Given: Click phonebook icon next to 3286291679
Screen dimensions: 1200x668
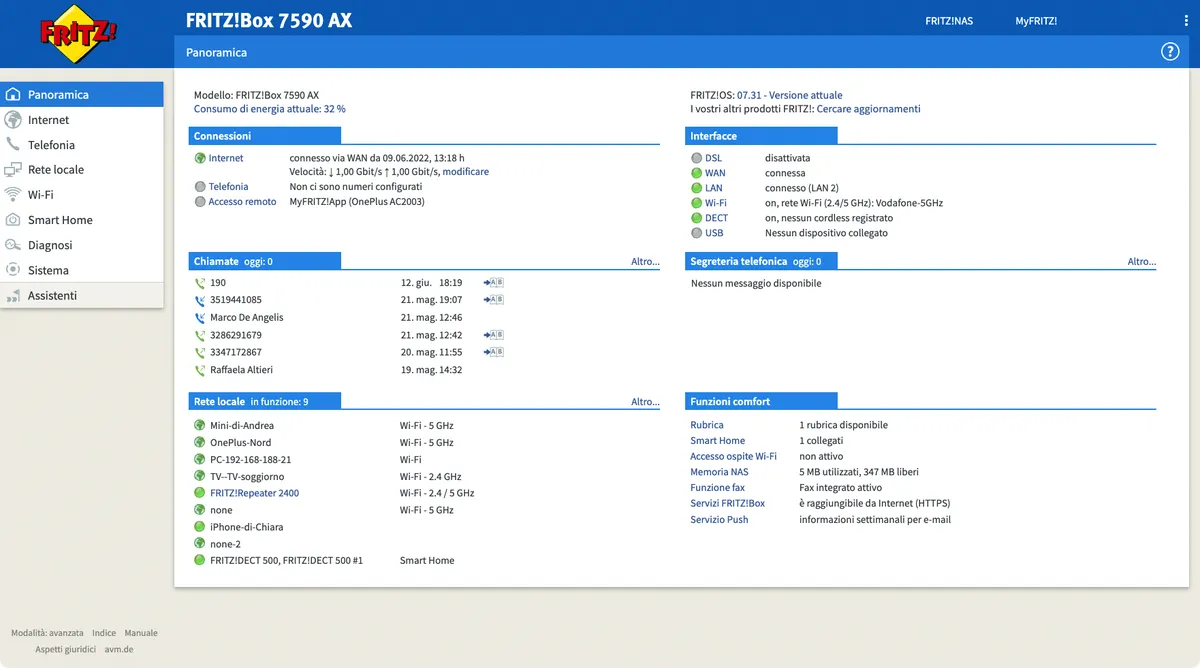Looking at the screenshot, I should (493, 335).
